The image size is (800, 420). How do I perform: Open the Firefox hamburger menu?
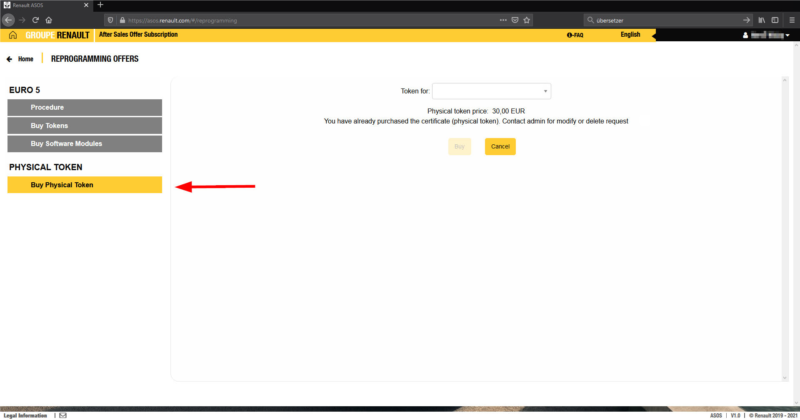pos(790,20)
